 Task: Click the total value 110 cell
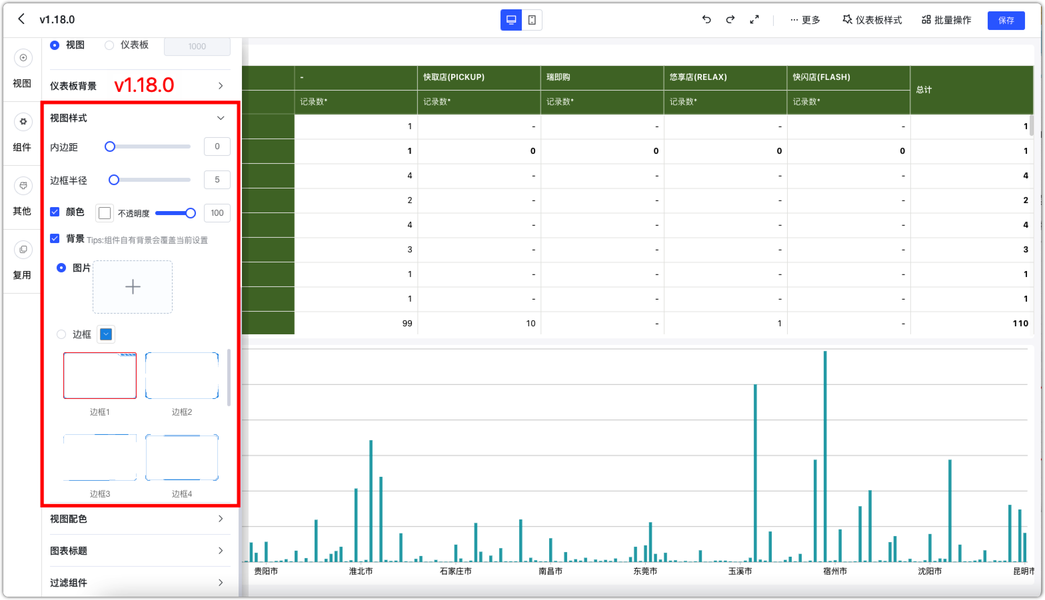pyautogui.click(x=972, y=323)
